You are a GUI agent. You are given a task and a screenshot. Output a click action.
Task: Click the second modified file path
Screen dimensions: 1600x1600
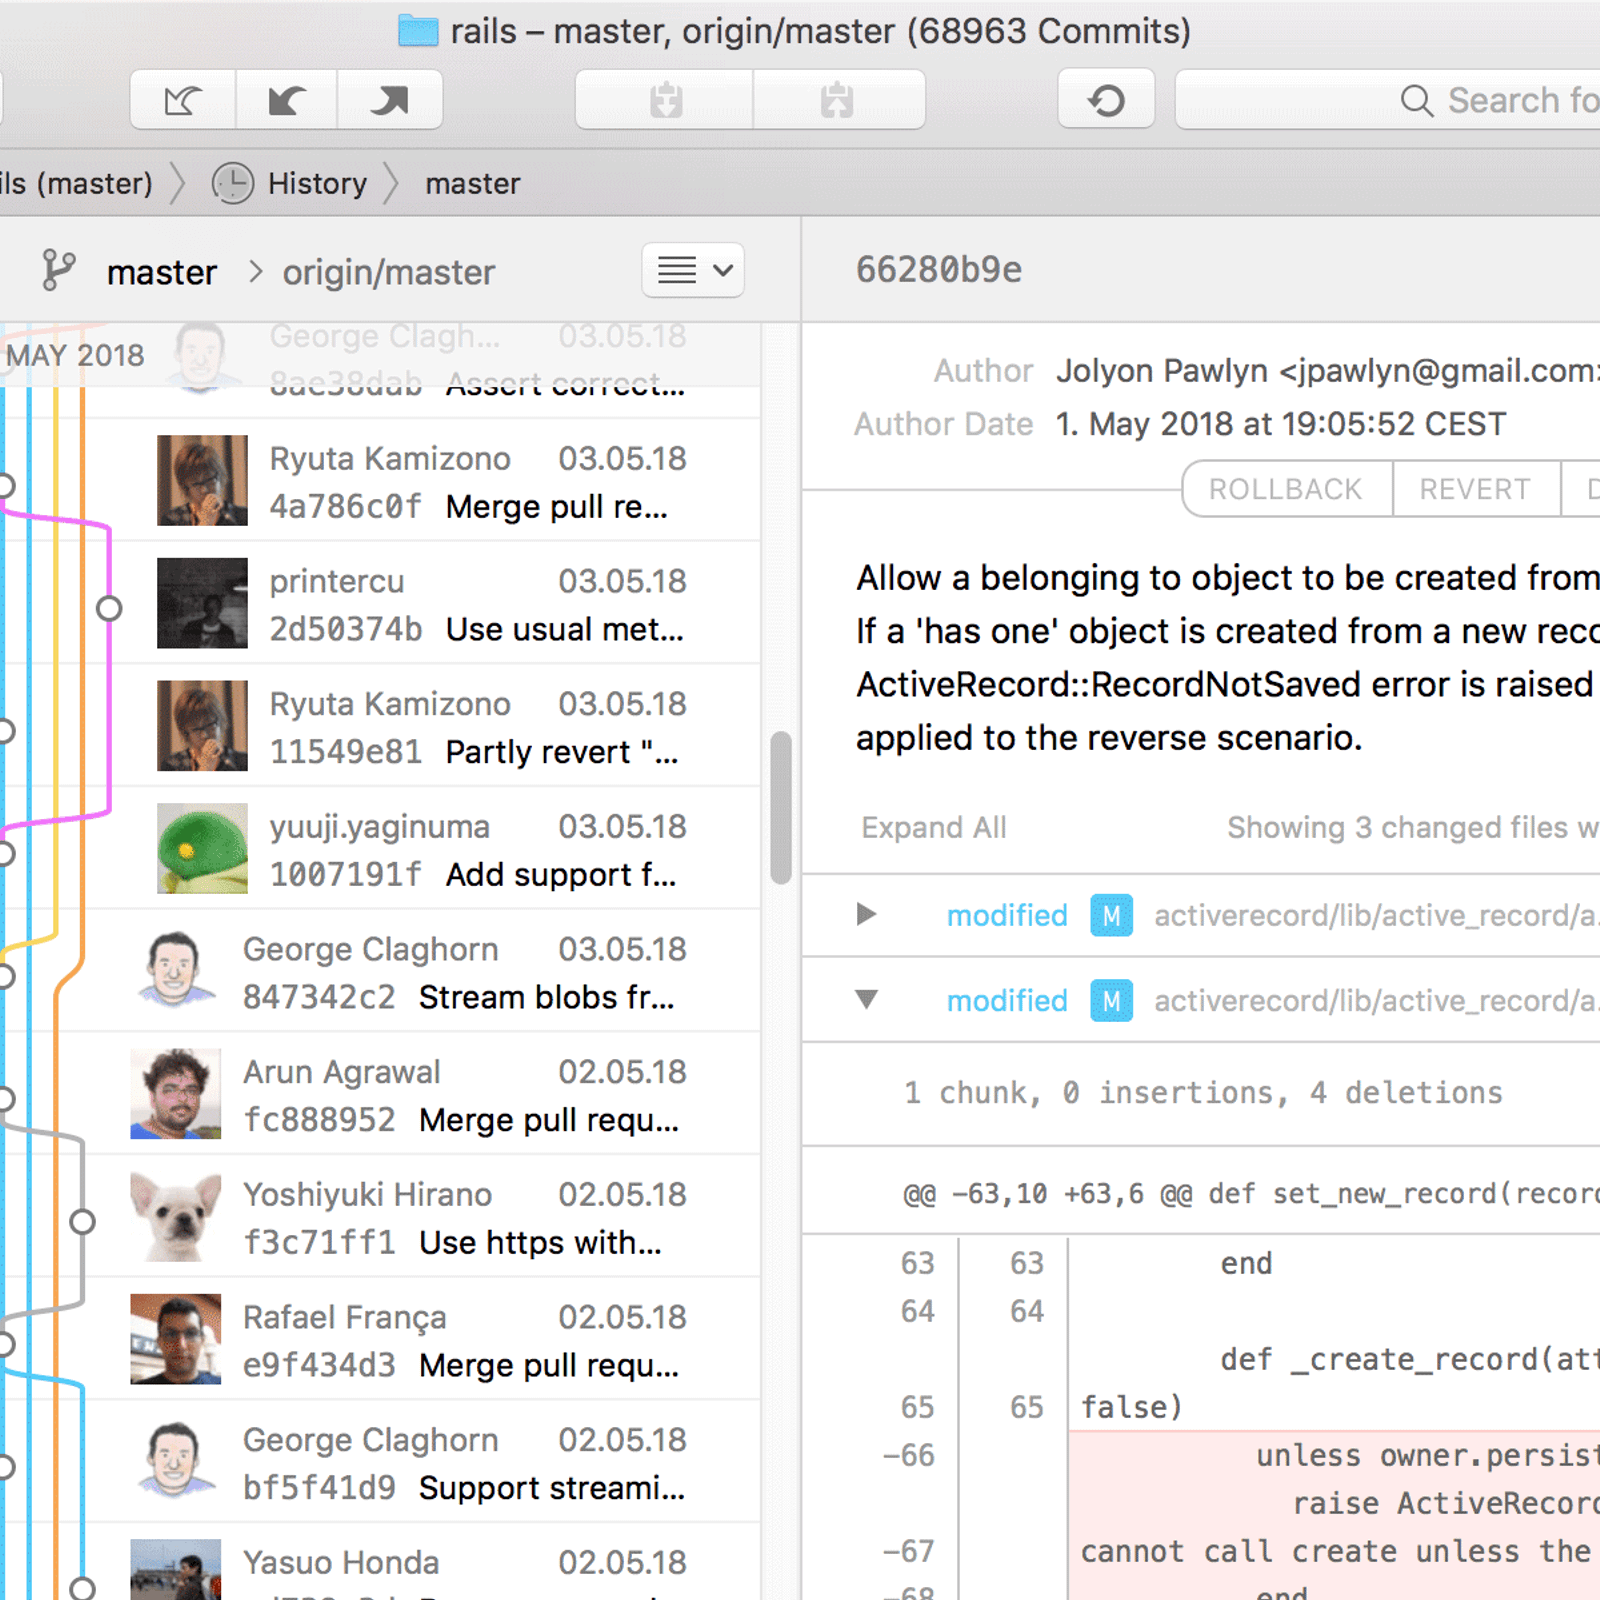1376,1001
